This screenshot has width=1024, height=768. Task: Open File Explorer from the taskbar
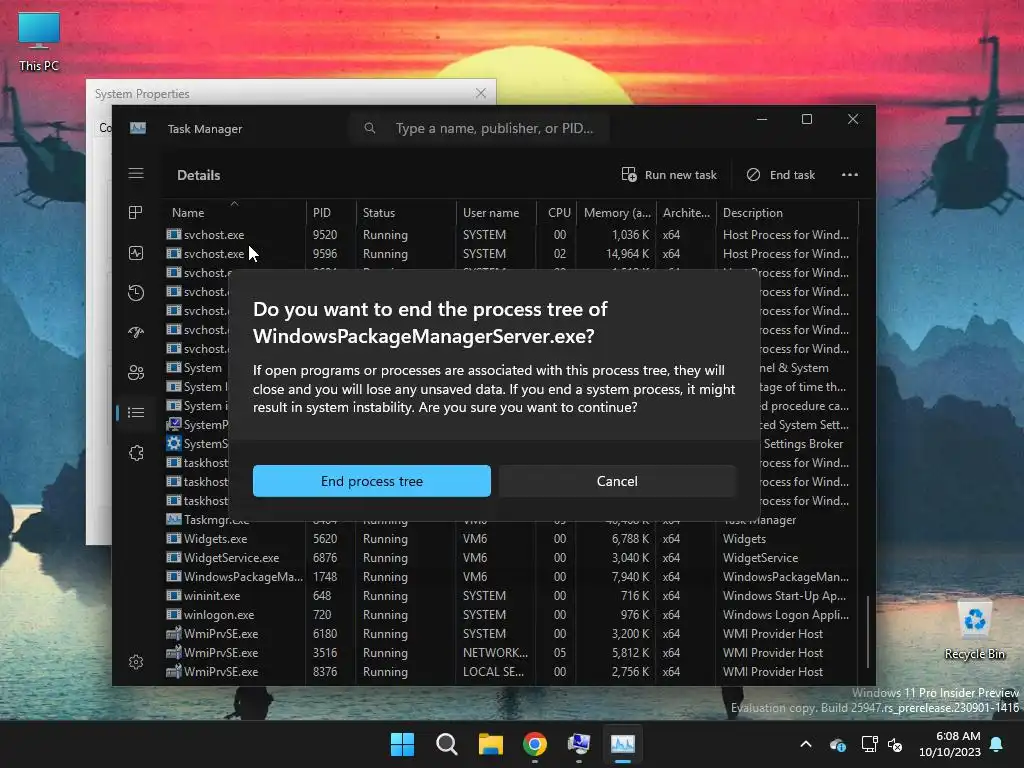pos(490,744)
